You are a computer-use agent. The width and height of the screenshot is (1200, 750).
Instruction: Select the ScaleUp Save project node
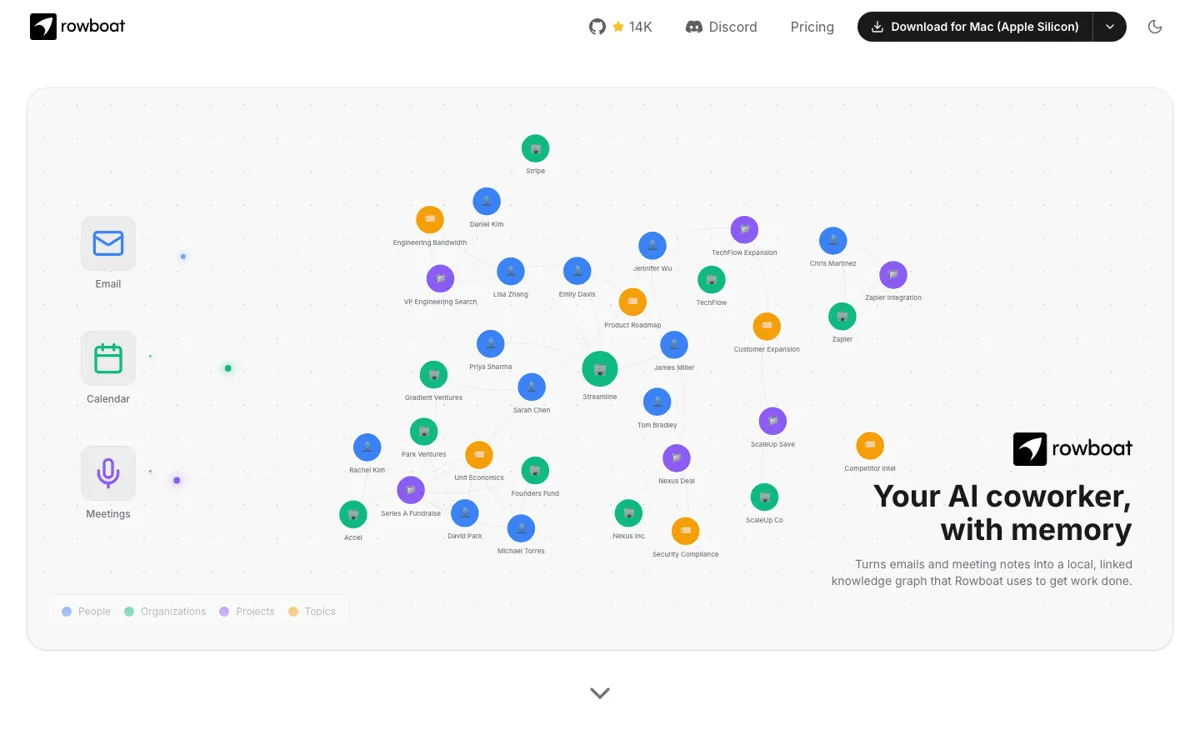click(773, 421)
